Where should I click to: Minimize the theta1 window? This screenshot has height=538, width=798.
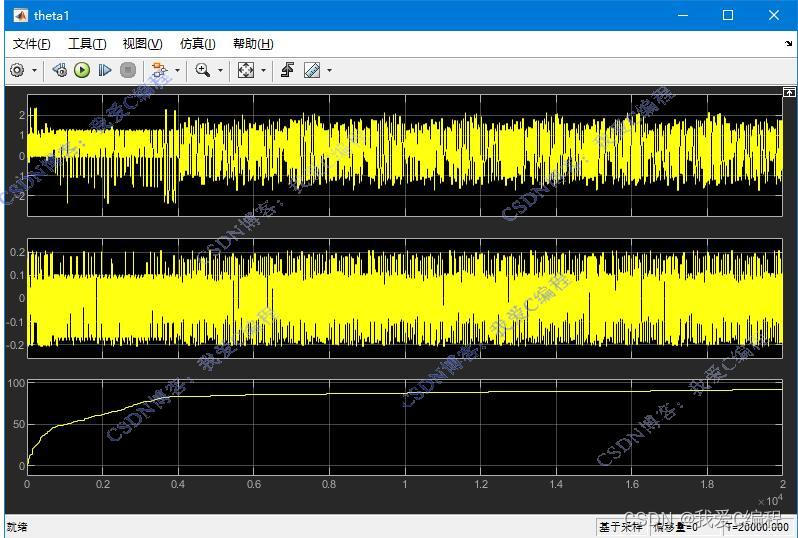pyautogui.click(x=682, y=15)
